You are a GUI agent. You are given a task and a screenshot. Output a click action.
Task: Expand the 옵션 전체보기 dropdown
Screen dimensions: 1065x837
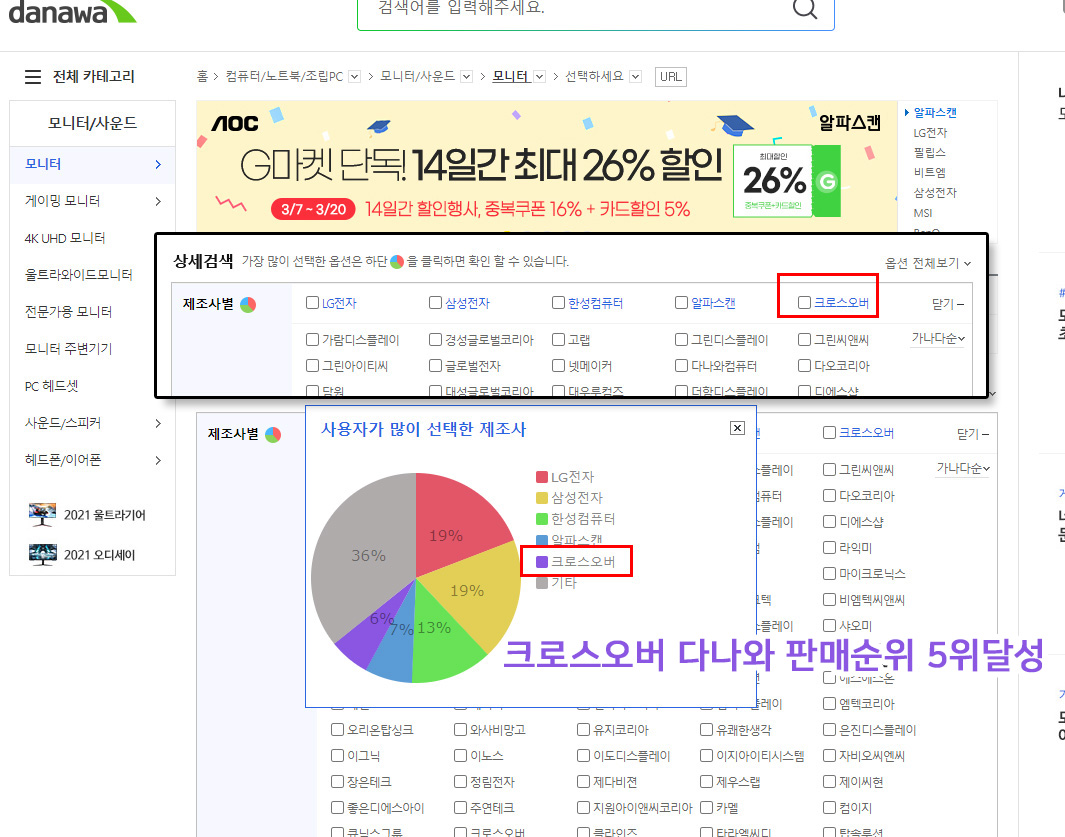click(x=928, y=263)
